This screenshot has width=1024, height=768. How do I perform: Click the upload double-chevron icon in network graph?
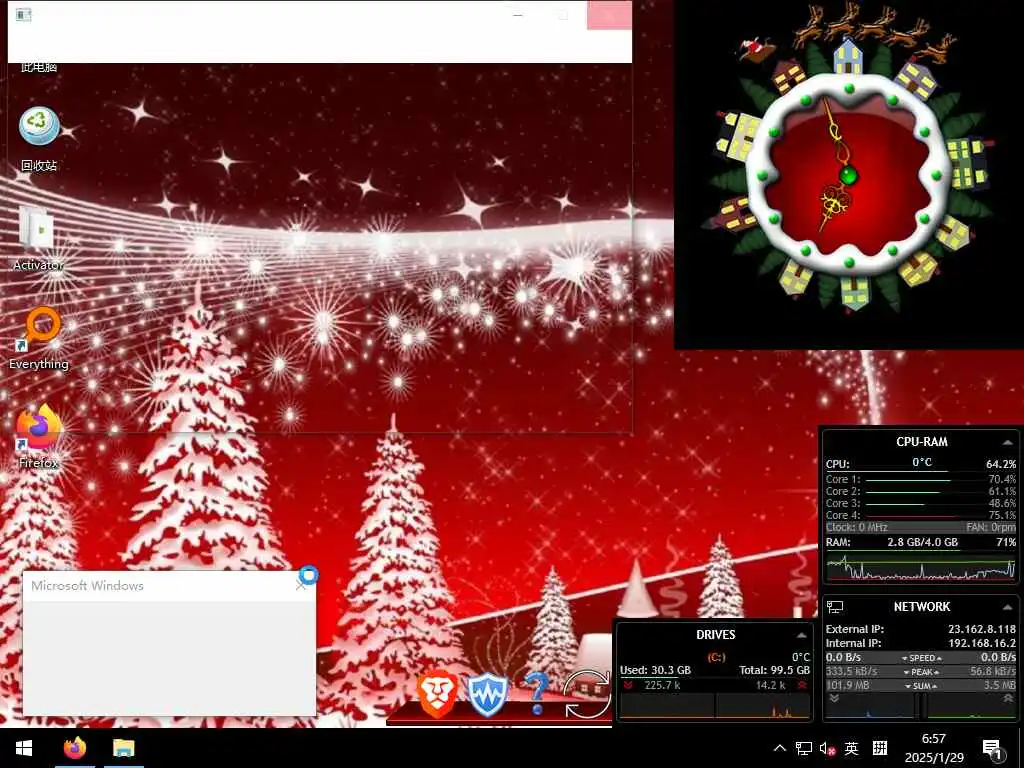tap(1008, 699)
